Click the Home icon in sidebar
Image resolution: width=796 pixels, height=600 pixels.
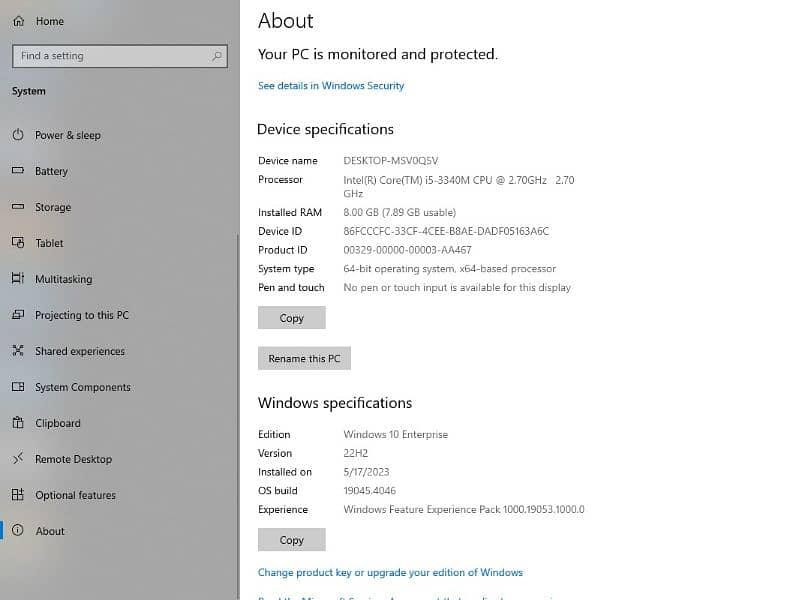(x=18, y=21)
